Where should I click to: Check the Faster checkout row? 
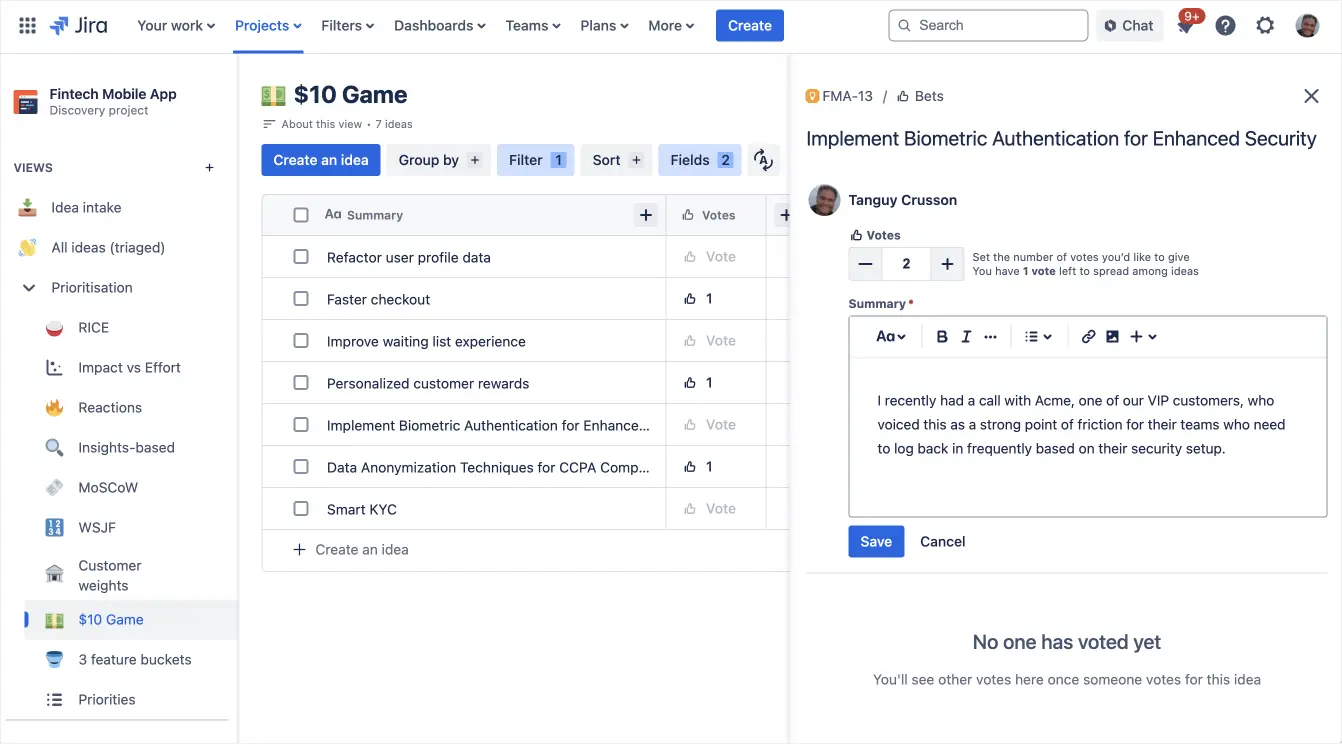click(x=301, y=299)
